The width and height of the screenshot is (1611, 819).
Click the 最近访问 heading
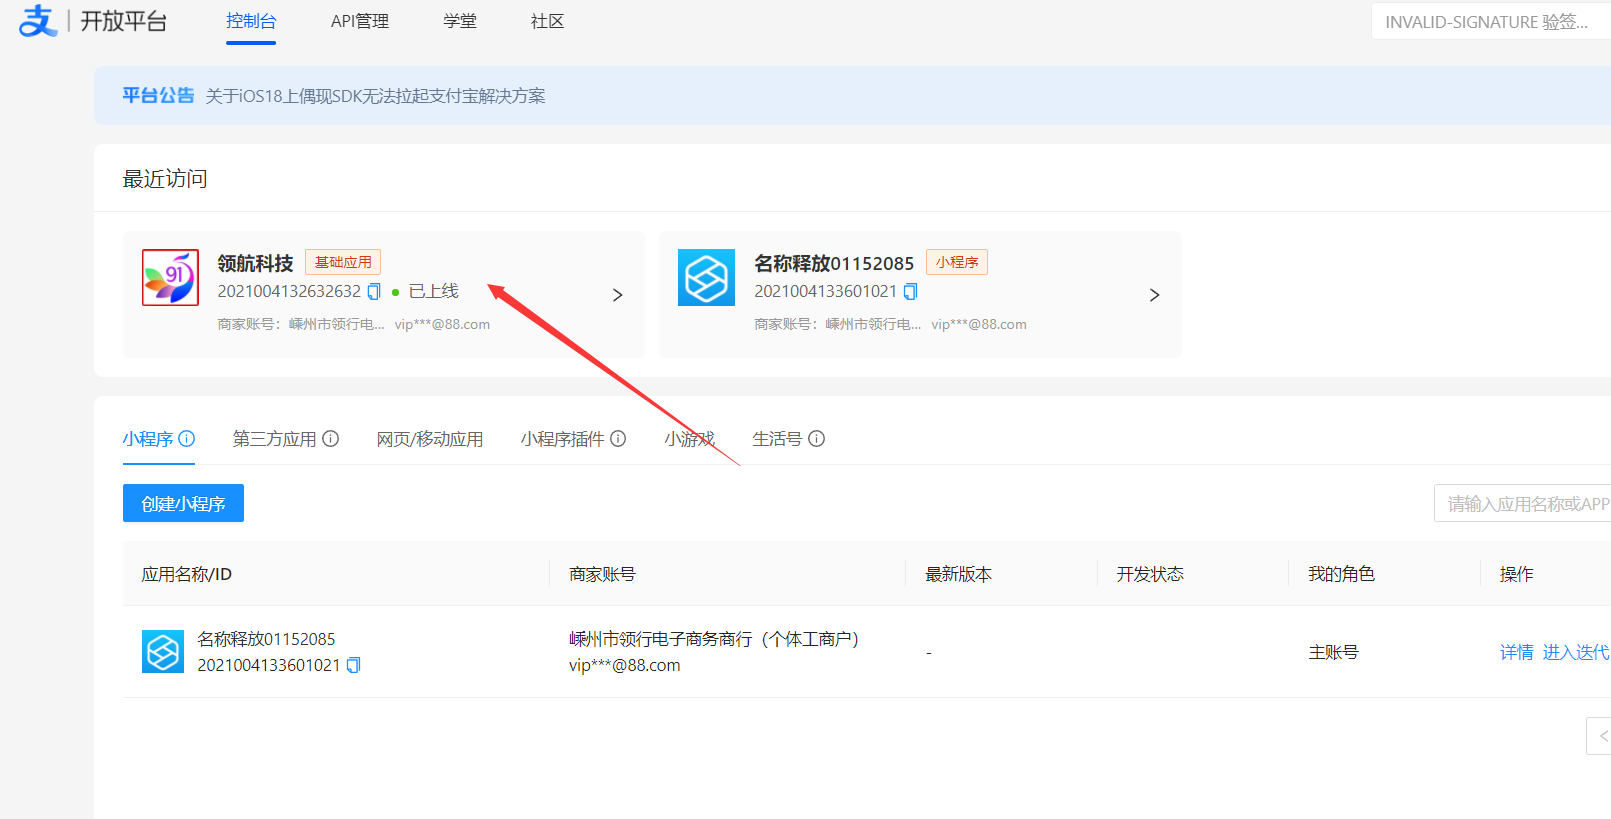(x=165, y=179)
